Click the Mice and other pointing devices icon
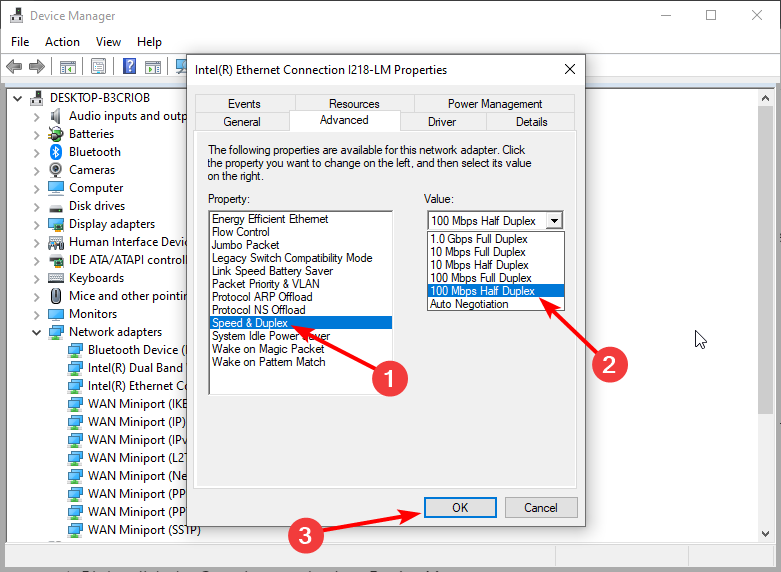 tap(56, 296)
